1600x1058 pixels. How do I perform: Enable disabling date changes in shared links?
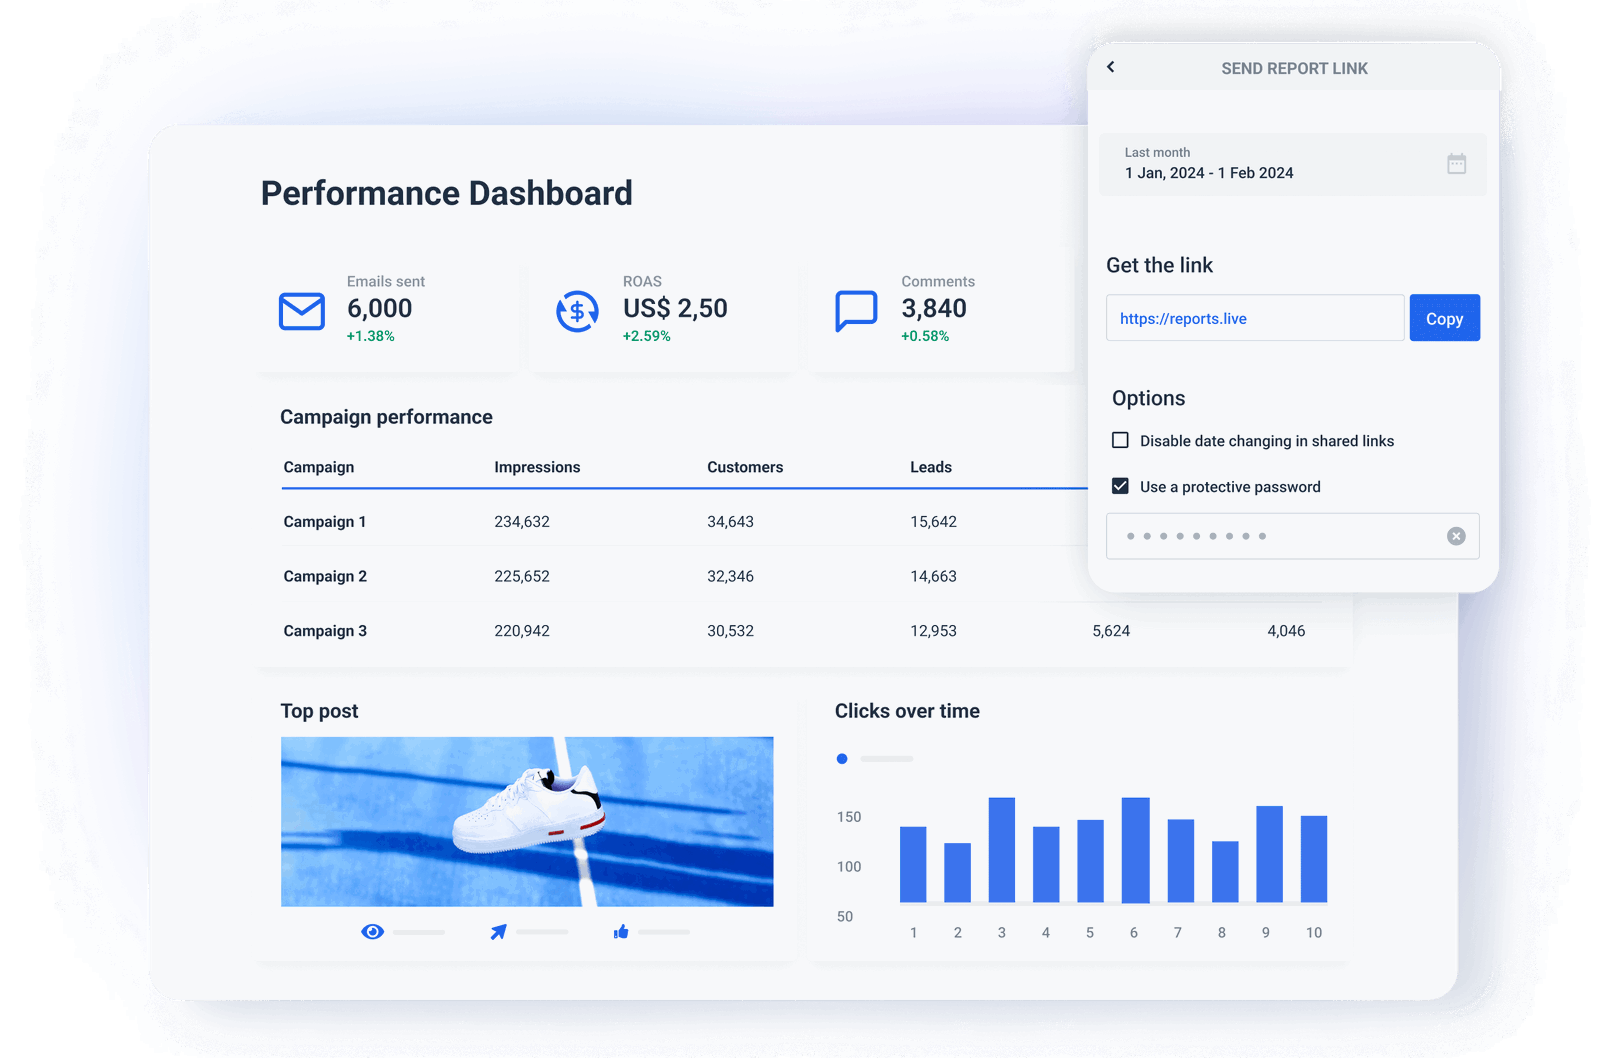click(x=1118, y=439)
